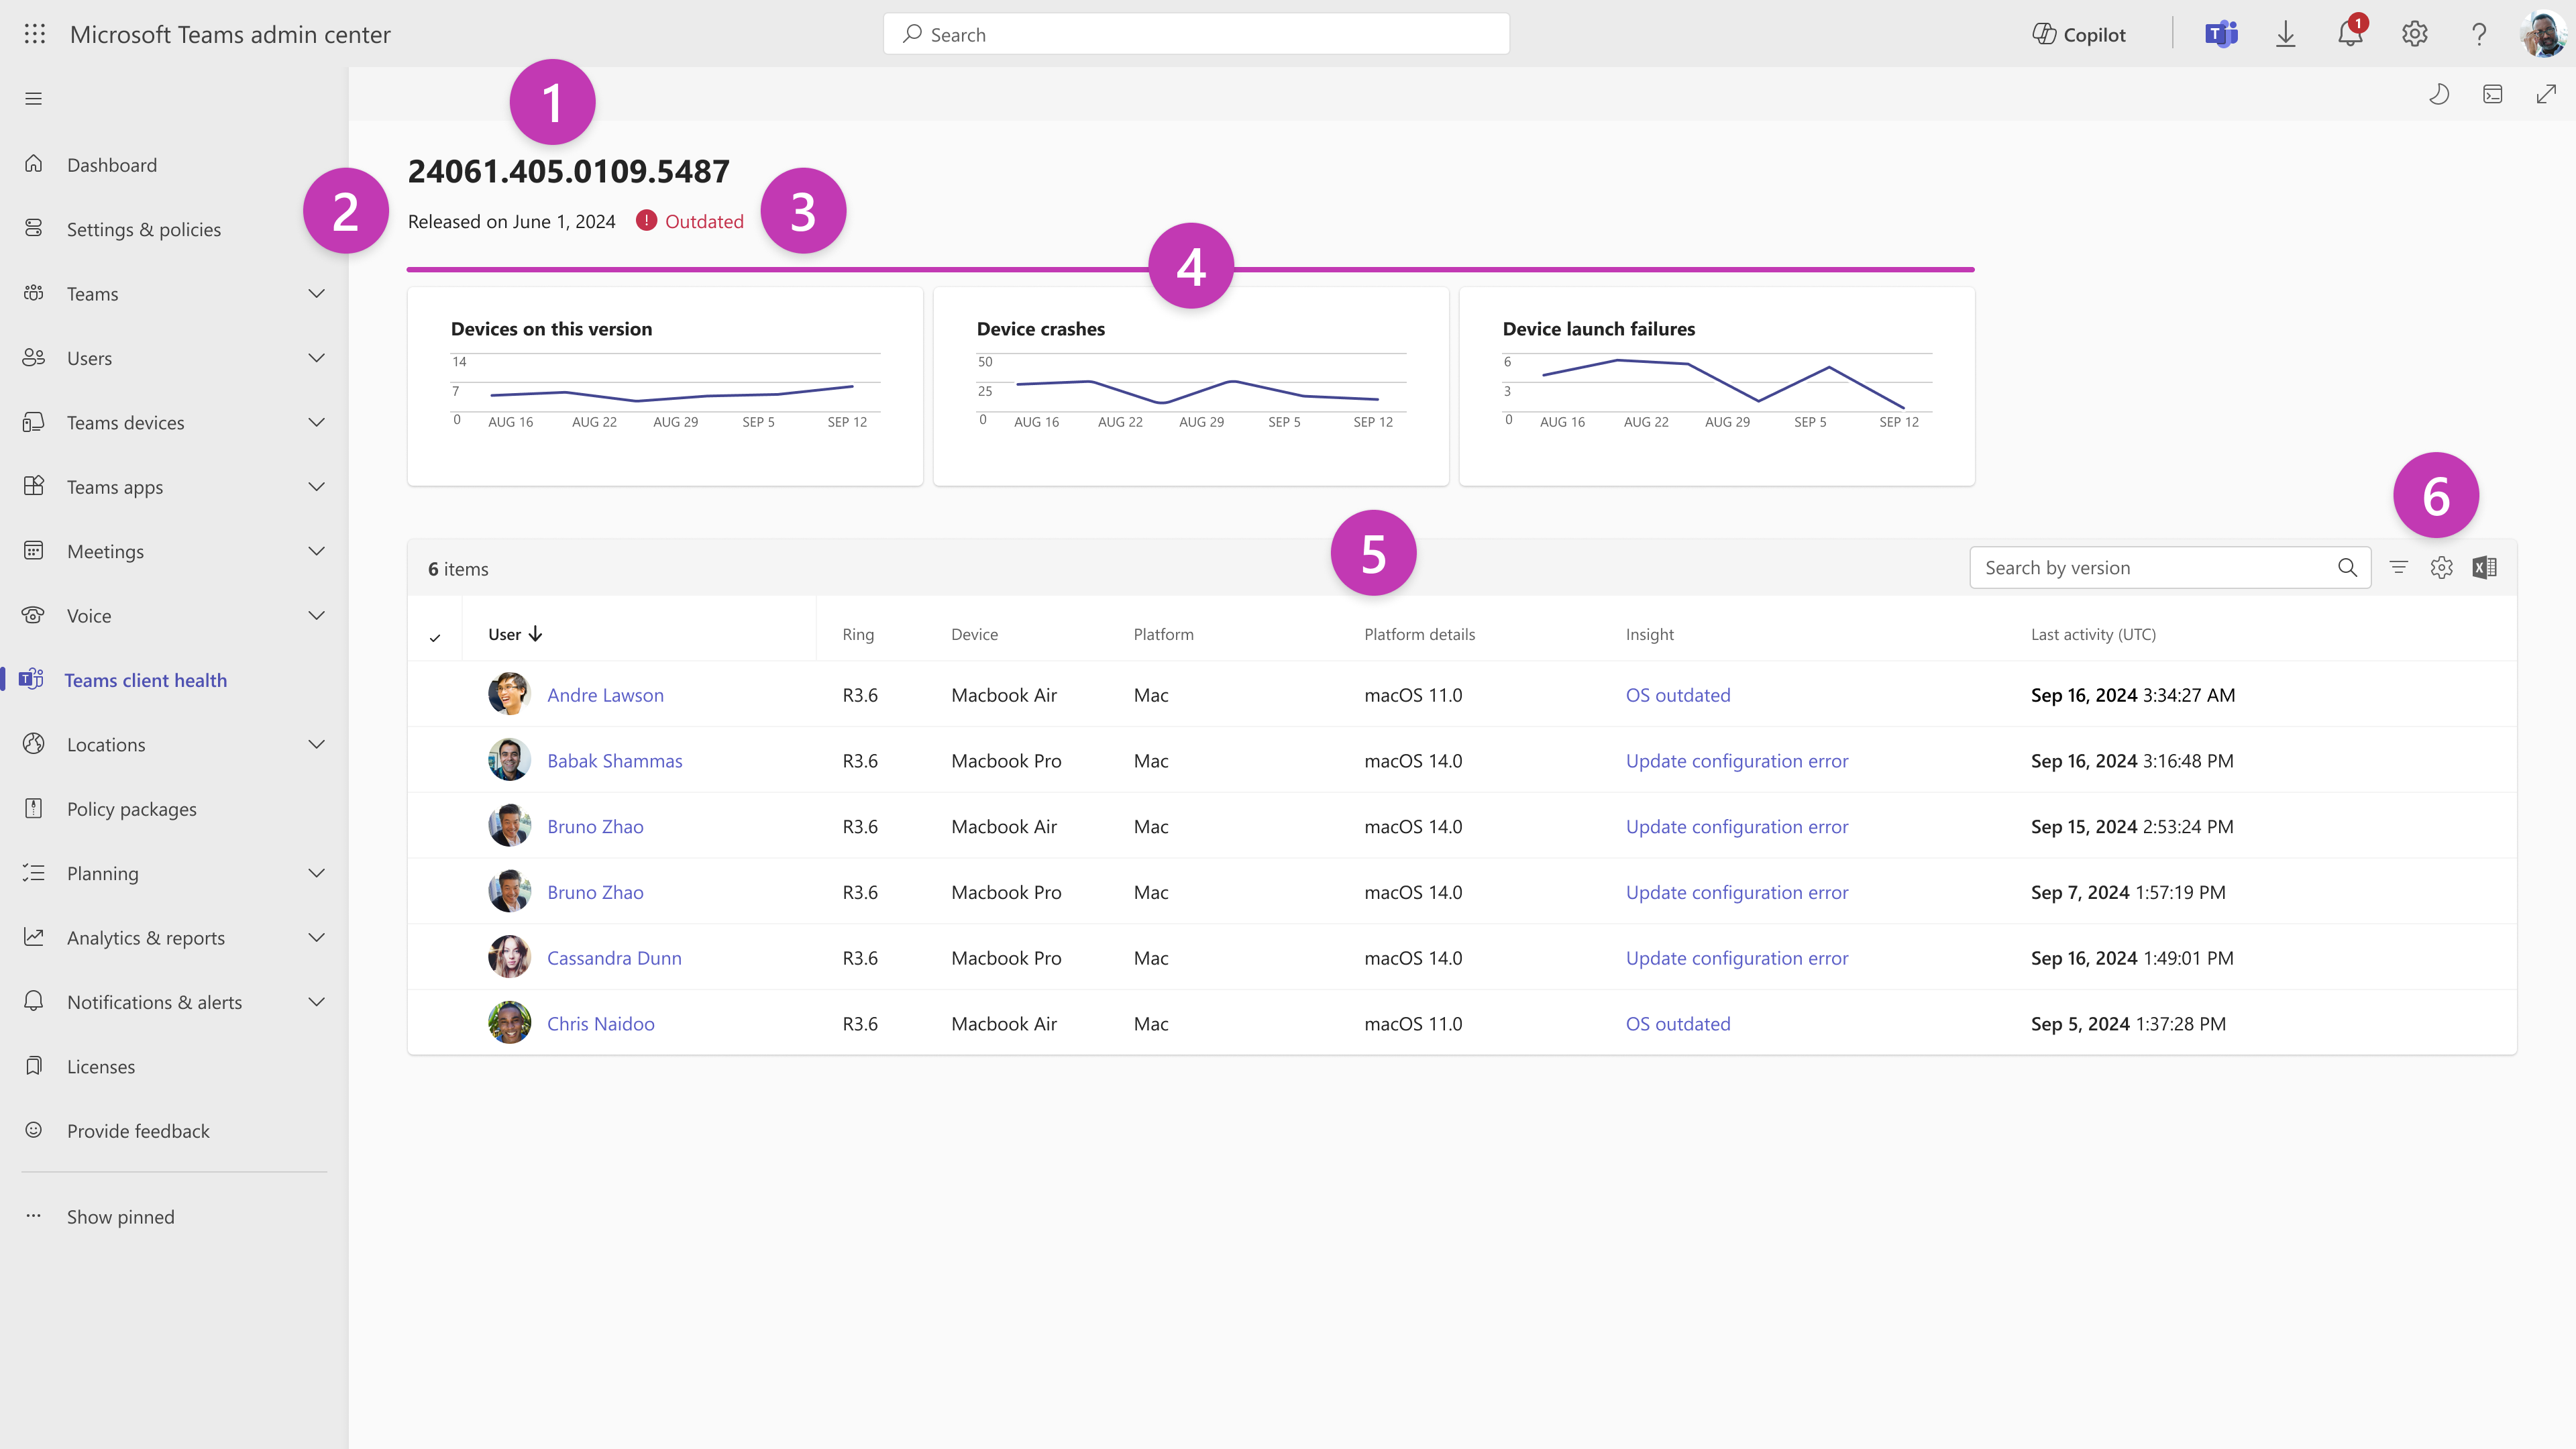The height and width of the screenshot is (1449, 2576).
Task: Click the Export to Excel icon
Action: [2485, 568]
